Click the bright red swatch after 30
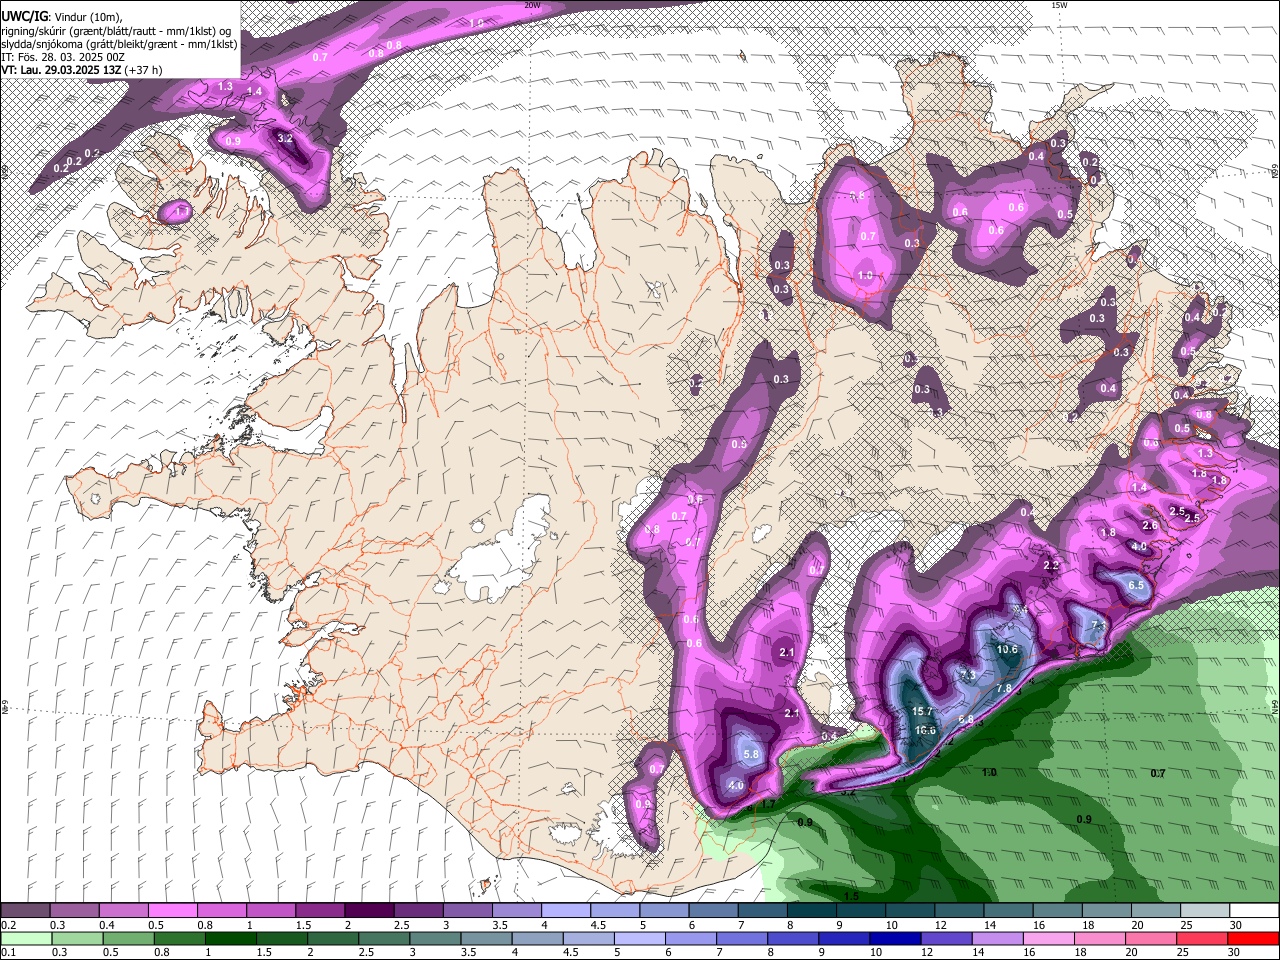 (x=1252, y=939)
